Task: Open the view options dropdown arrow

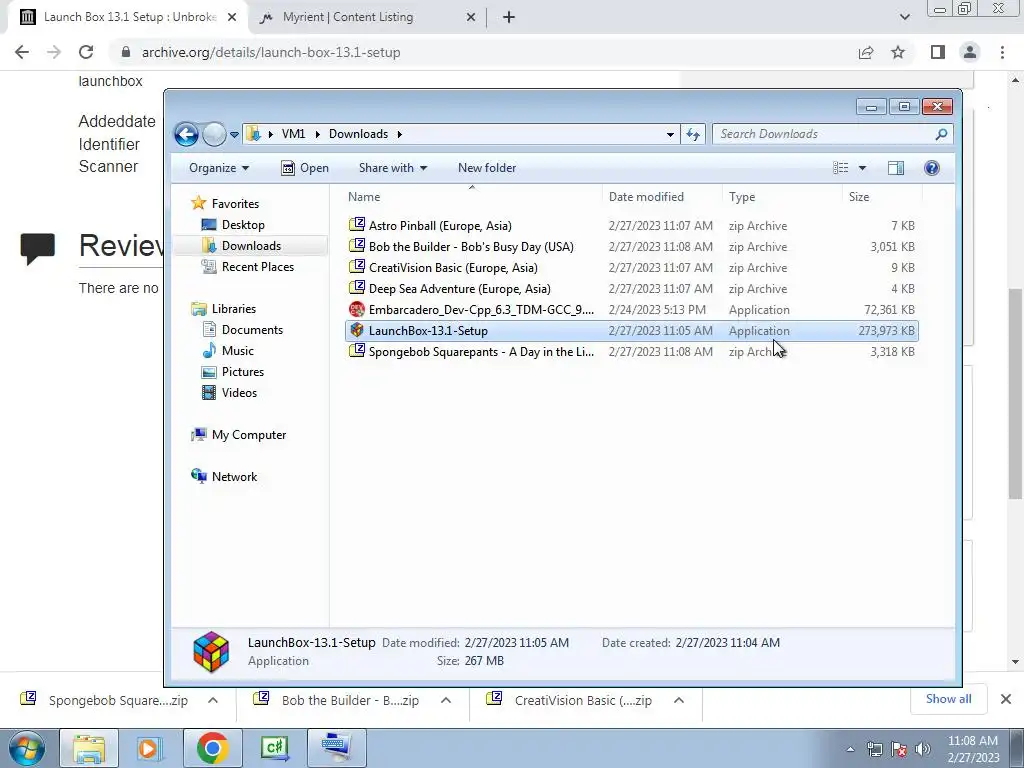Action: coord(862,168)
